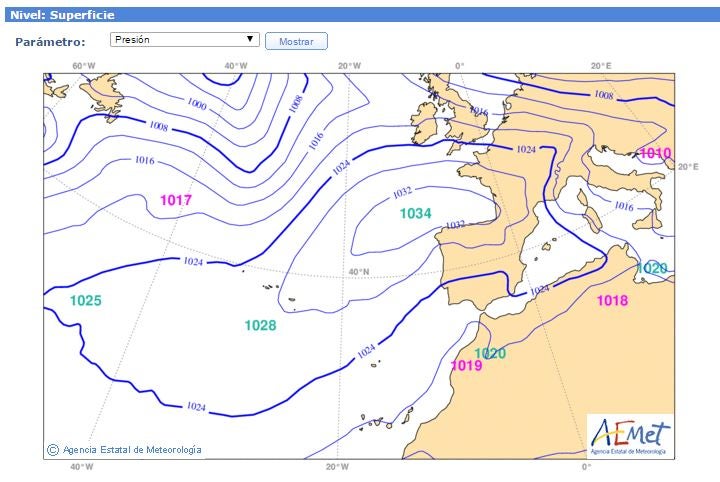Click the green 1025 pressure value
The width and height of the screenshot is (720, 482).
click(86, 301)
